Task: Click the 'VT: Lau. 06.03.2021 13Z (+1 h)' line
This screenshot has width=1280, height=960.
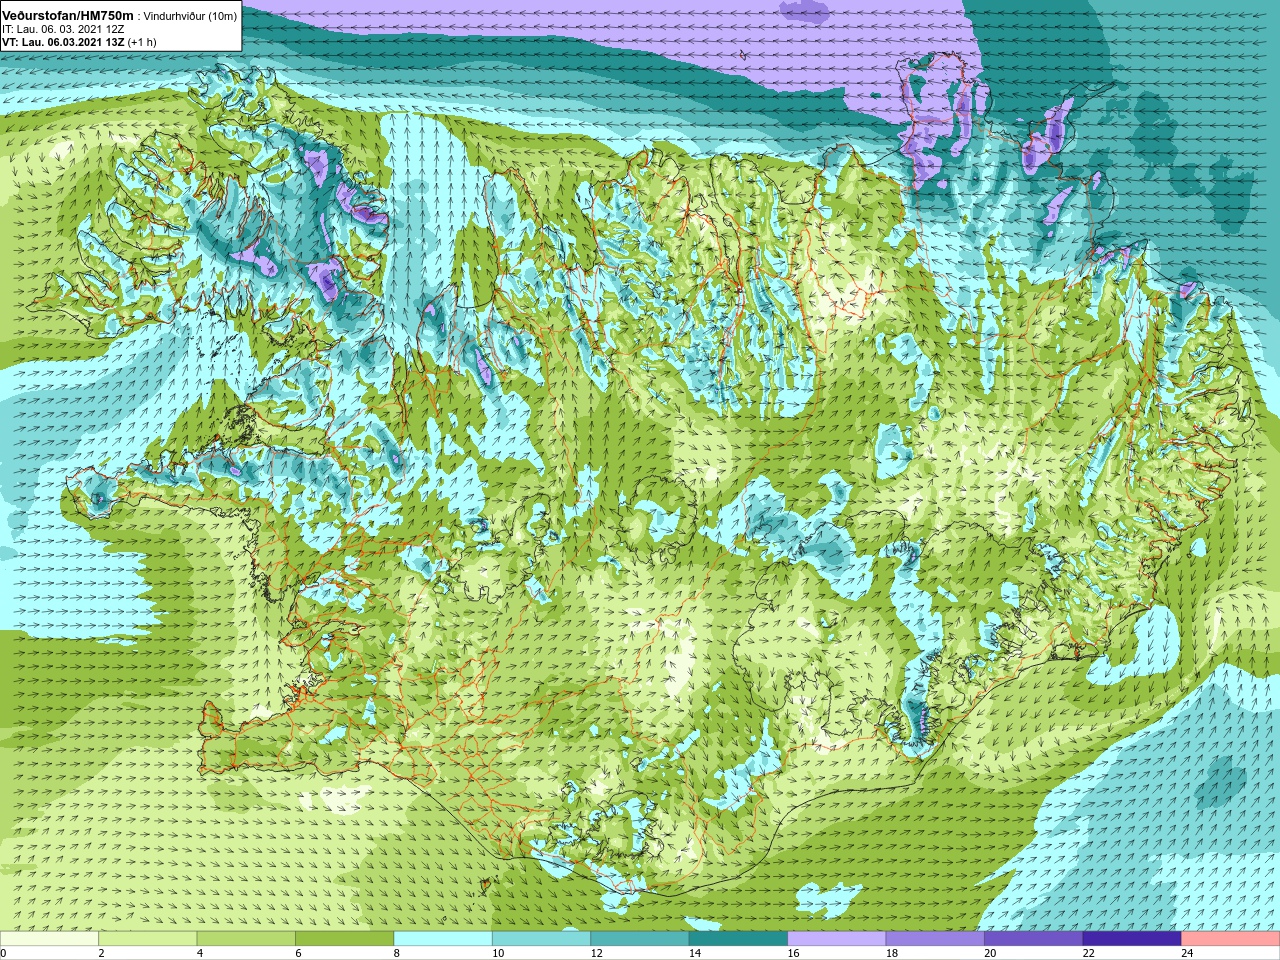Action: [x=79, y=42]
